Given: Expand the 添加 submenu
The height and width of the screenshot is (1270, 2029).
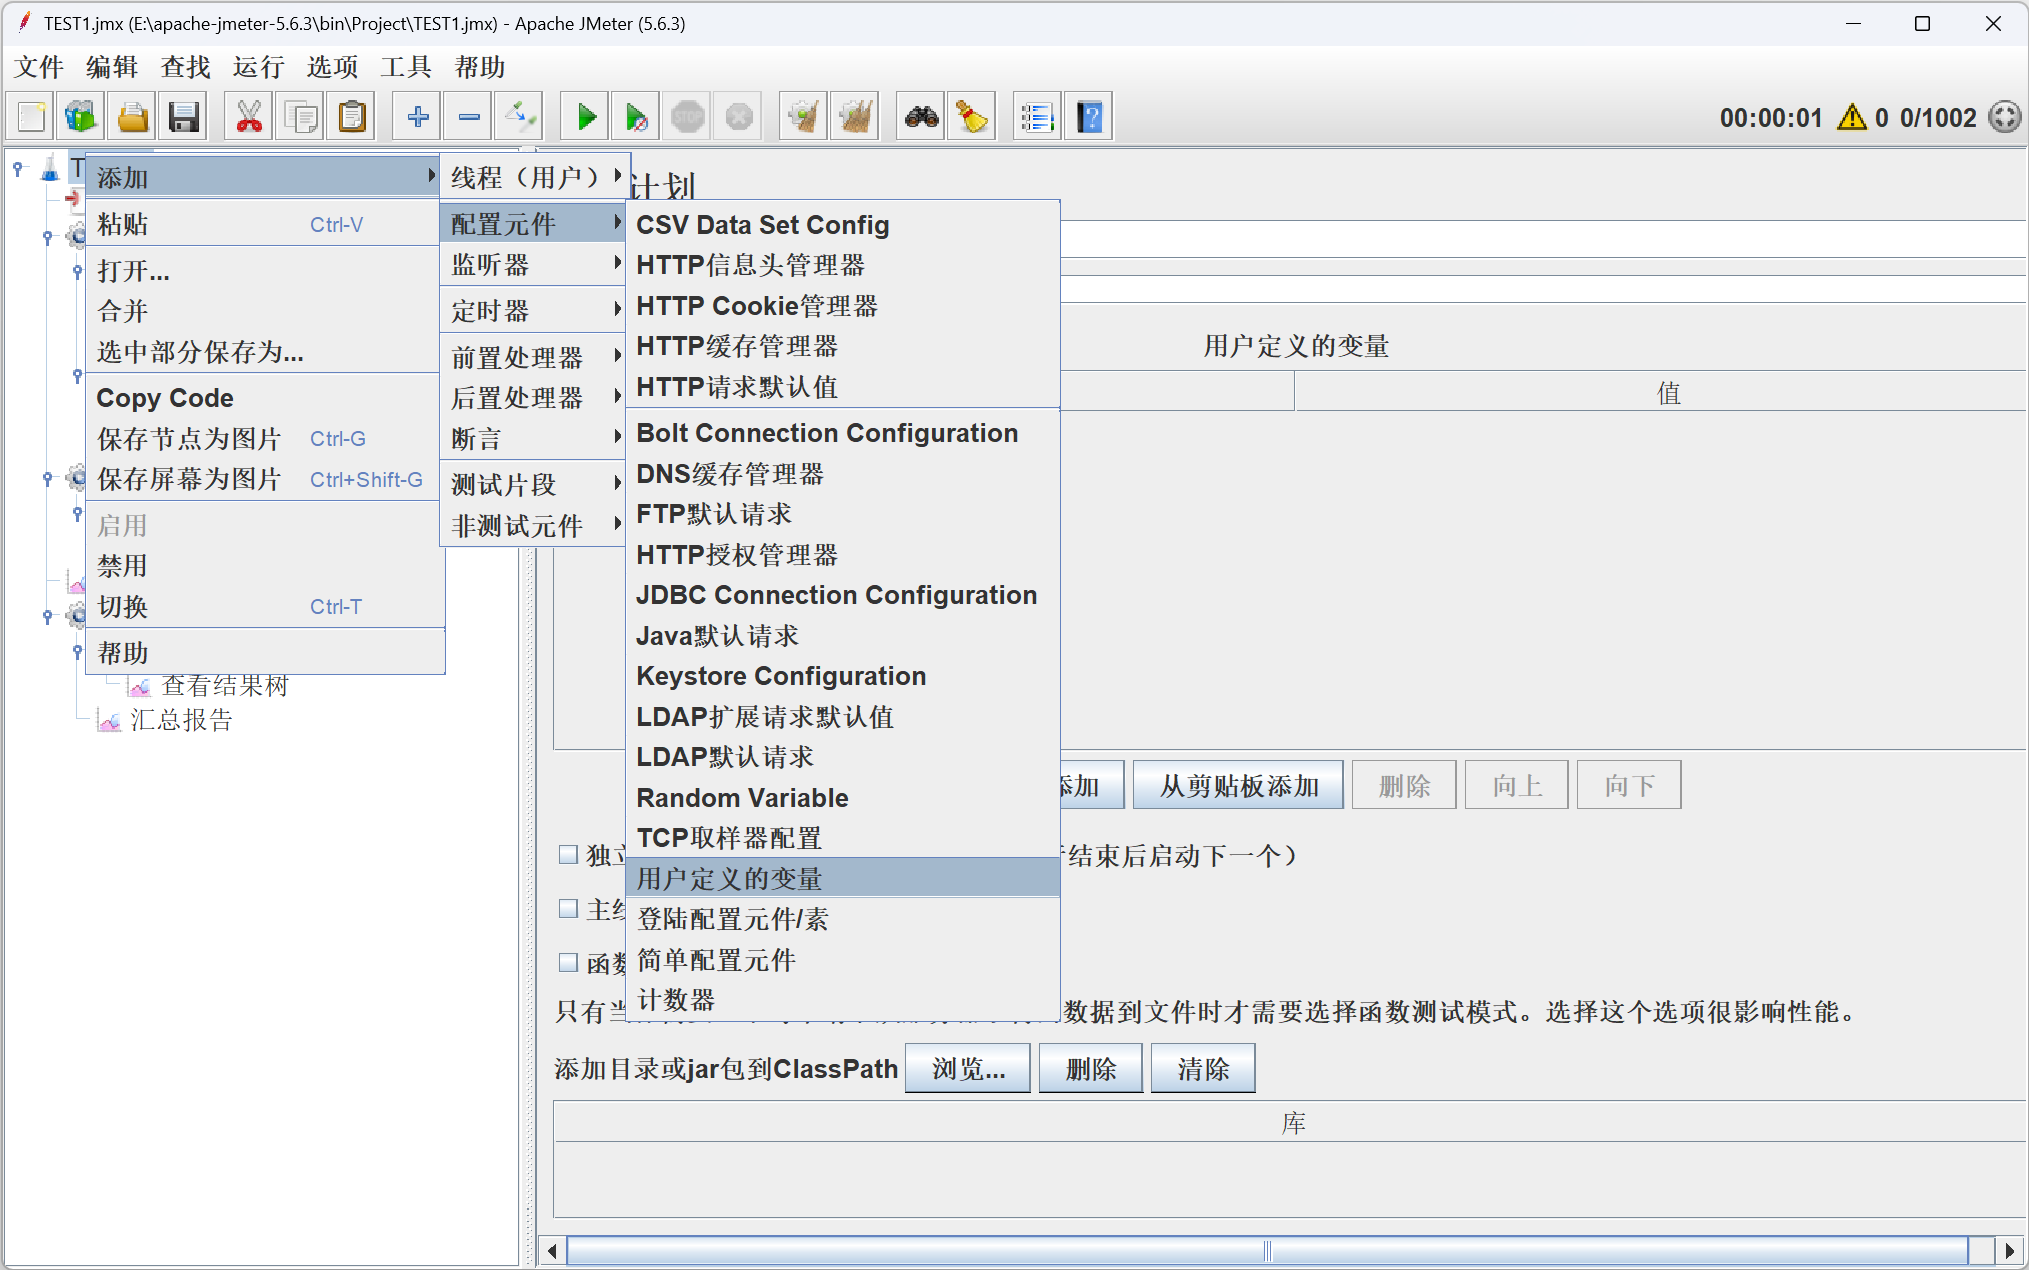Looking at the screenshot, I should 264,177.
